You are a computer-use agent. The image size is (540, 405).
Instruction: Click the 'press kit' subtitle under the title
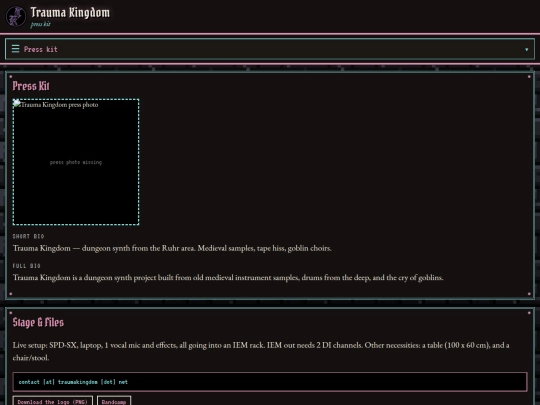point(40,24)
